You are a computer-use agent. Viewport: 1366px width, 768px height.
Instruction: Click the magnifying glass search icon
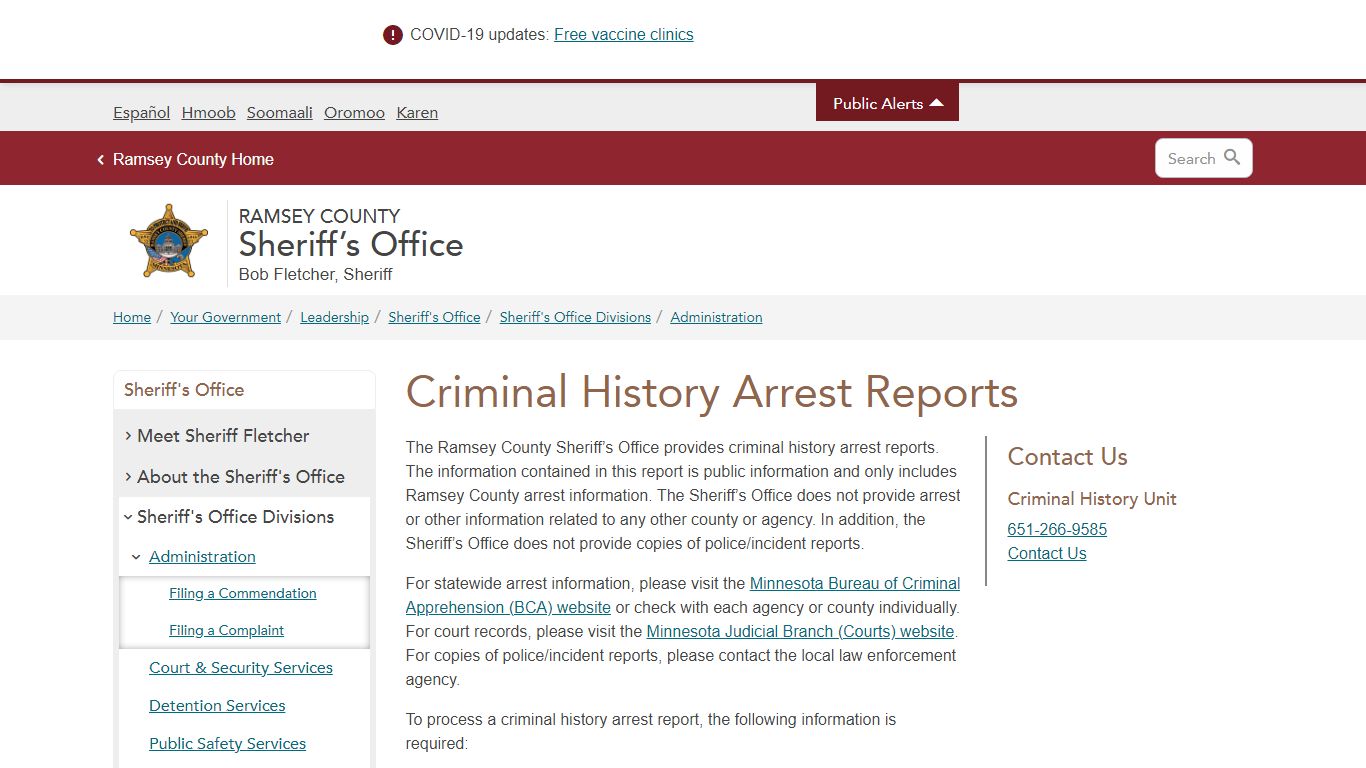point(1232,157)
